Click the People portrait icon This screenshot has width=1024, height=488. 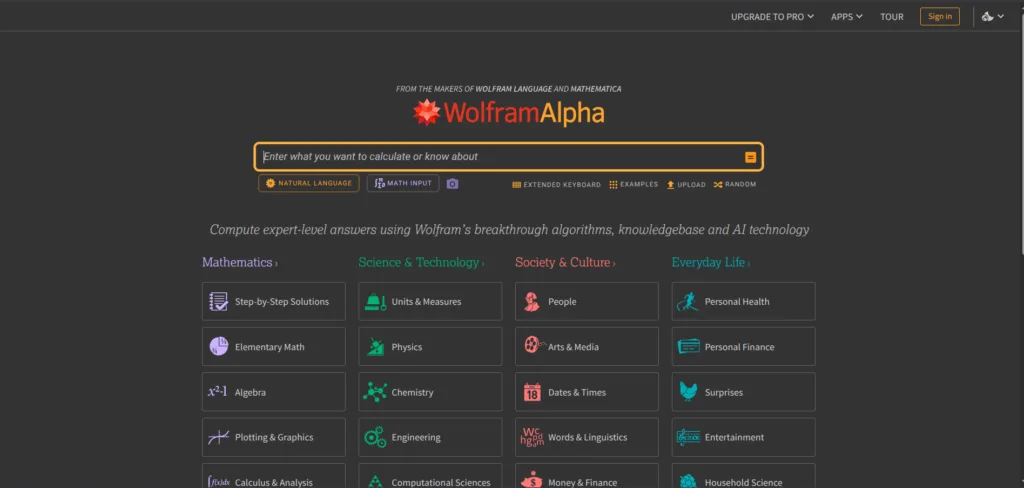click(x=532, y=302)
